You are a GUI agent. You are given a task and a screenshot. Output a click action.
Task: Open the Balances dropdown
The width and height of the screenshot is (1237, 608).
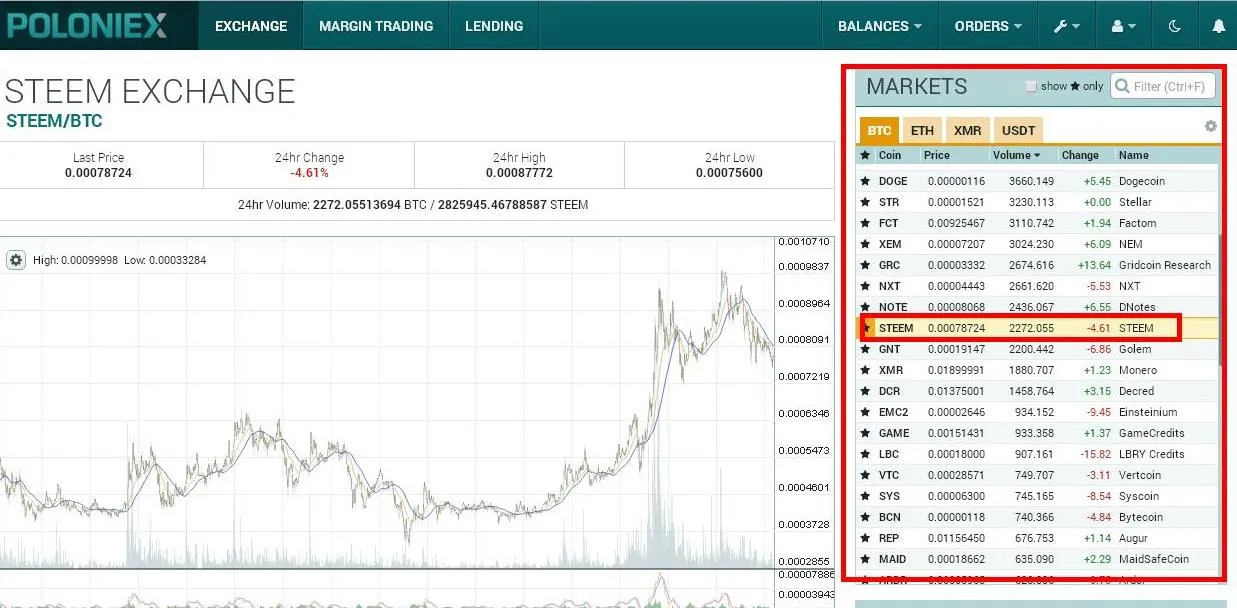[x=879, y=26]
